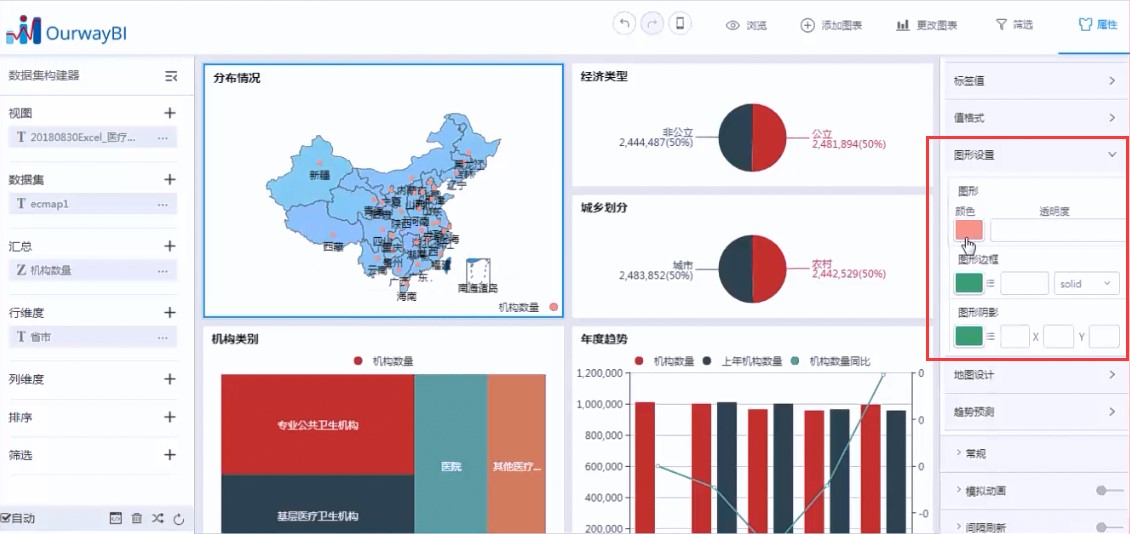Select the 属性 properties tab
The height and width of the screenshot is (534, 1130).
pyautogui.click(x=1098, y=25)
